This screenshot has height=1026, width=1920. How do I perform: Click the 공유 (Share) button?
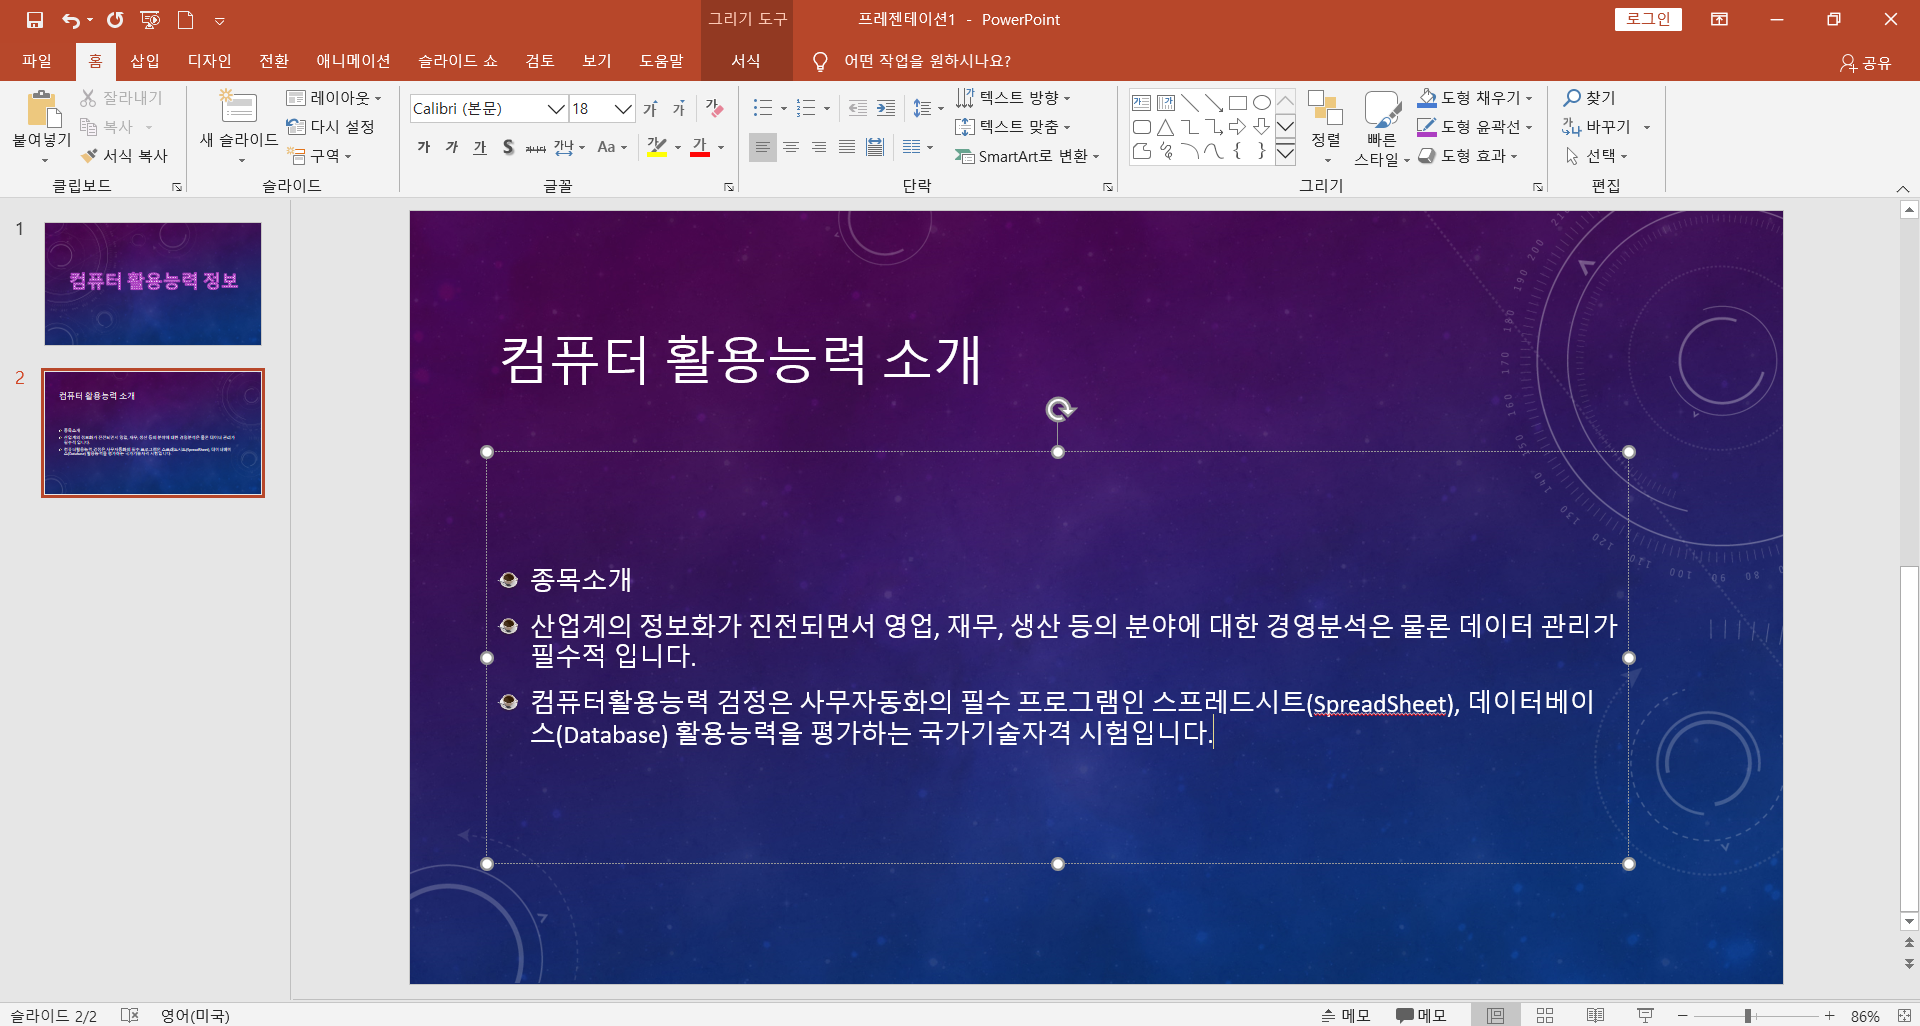pos(1866,62)
